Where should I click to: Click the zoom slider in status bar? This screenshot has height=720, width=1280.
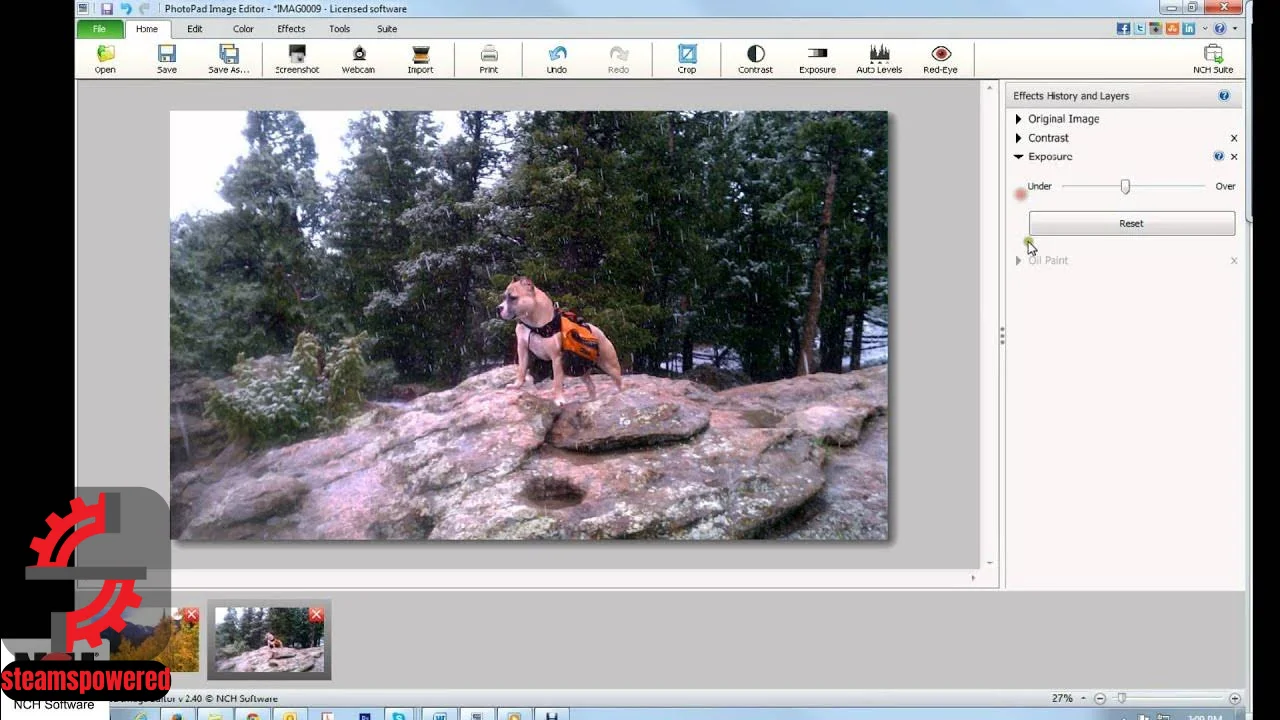pyautogui.click(x=1122, y=698)
